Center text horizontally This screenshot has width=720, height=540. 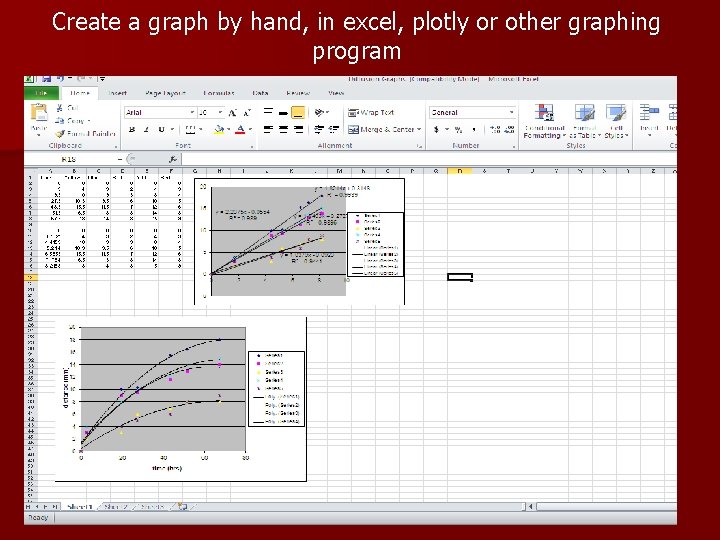[x=283, y=129]
